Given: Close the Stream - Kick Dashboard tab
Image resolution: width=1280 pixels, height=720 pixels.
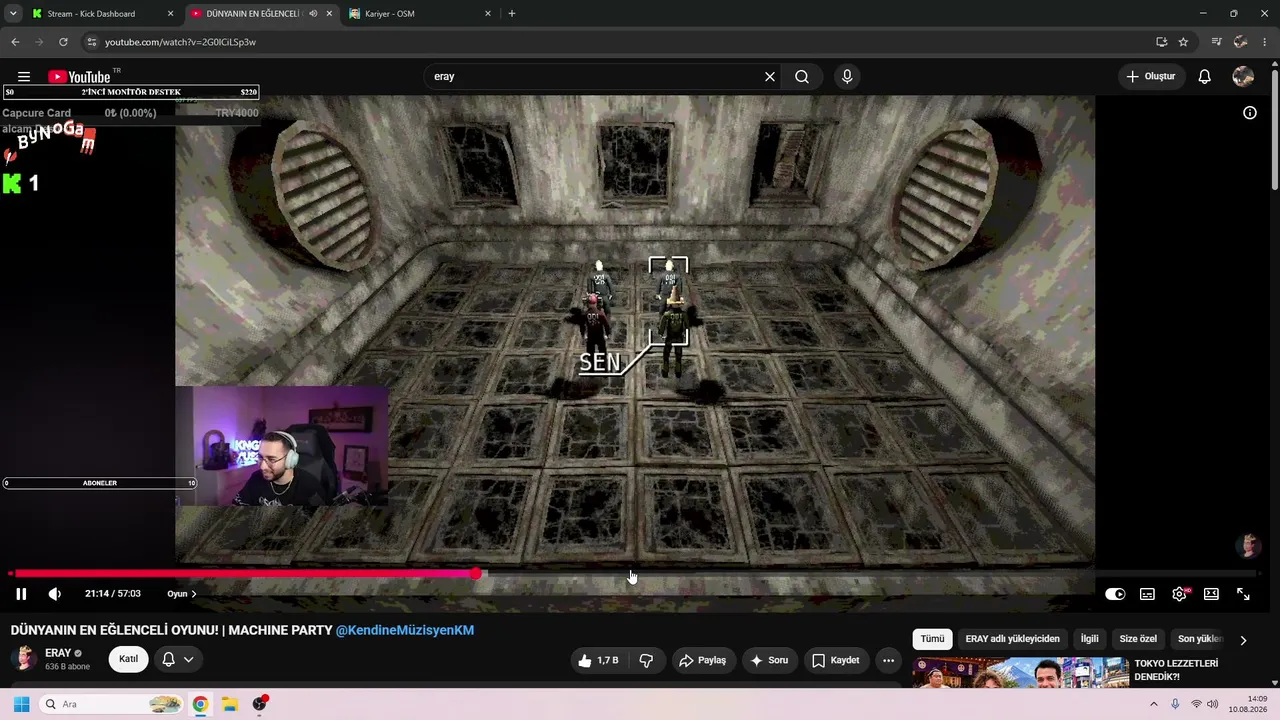Looking at the screenshot, I should 170,14.
